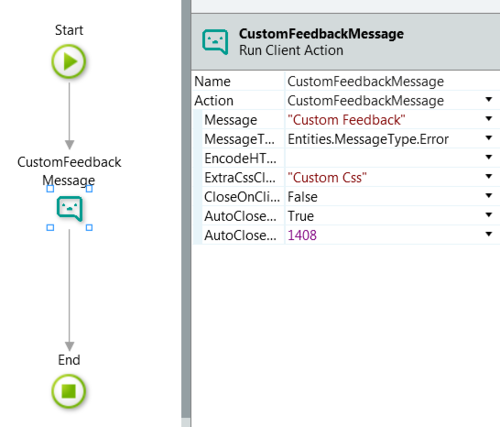Expand the MessageType value dropdown
Screen dimensions: 500x427
(x=489, y=138)
